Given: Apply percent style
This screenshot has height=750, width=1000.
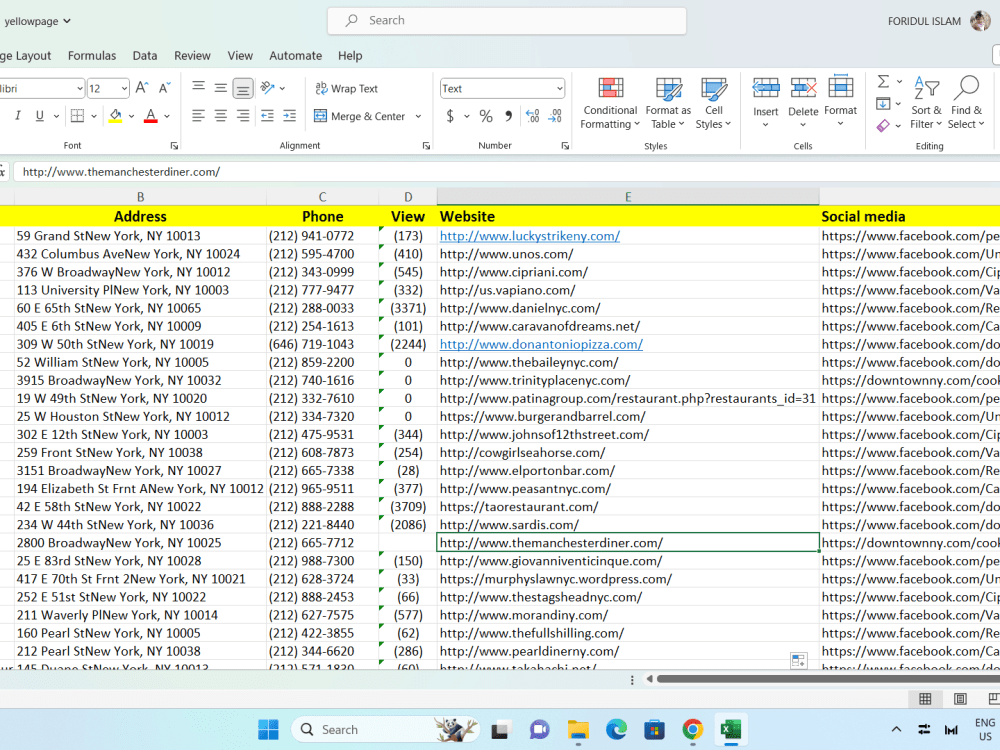Looking at the screenshot, I should (486, 116).
